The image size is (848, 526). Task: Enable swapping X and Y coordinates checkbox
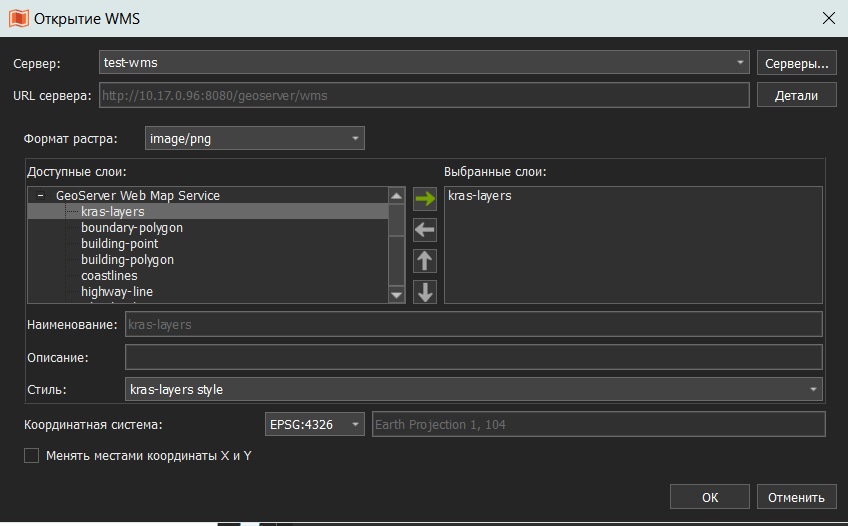(x=32, y=456)
